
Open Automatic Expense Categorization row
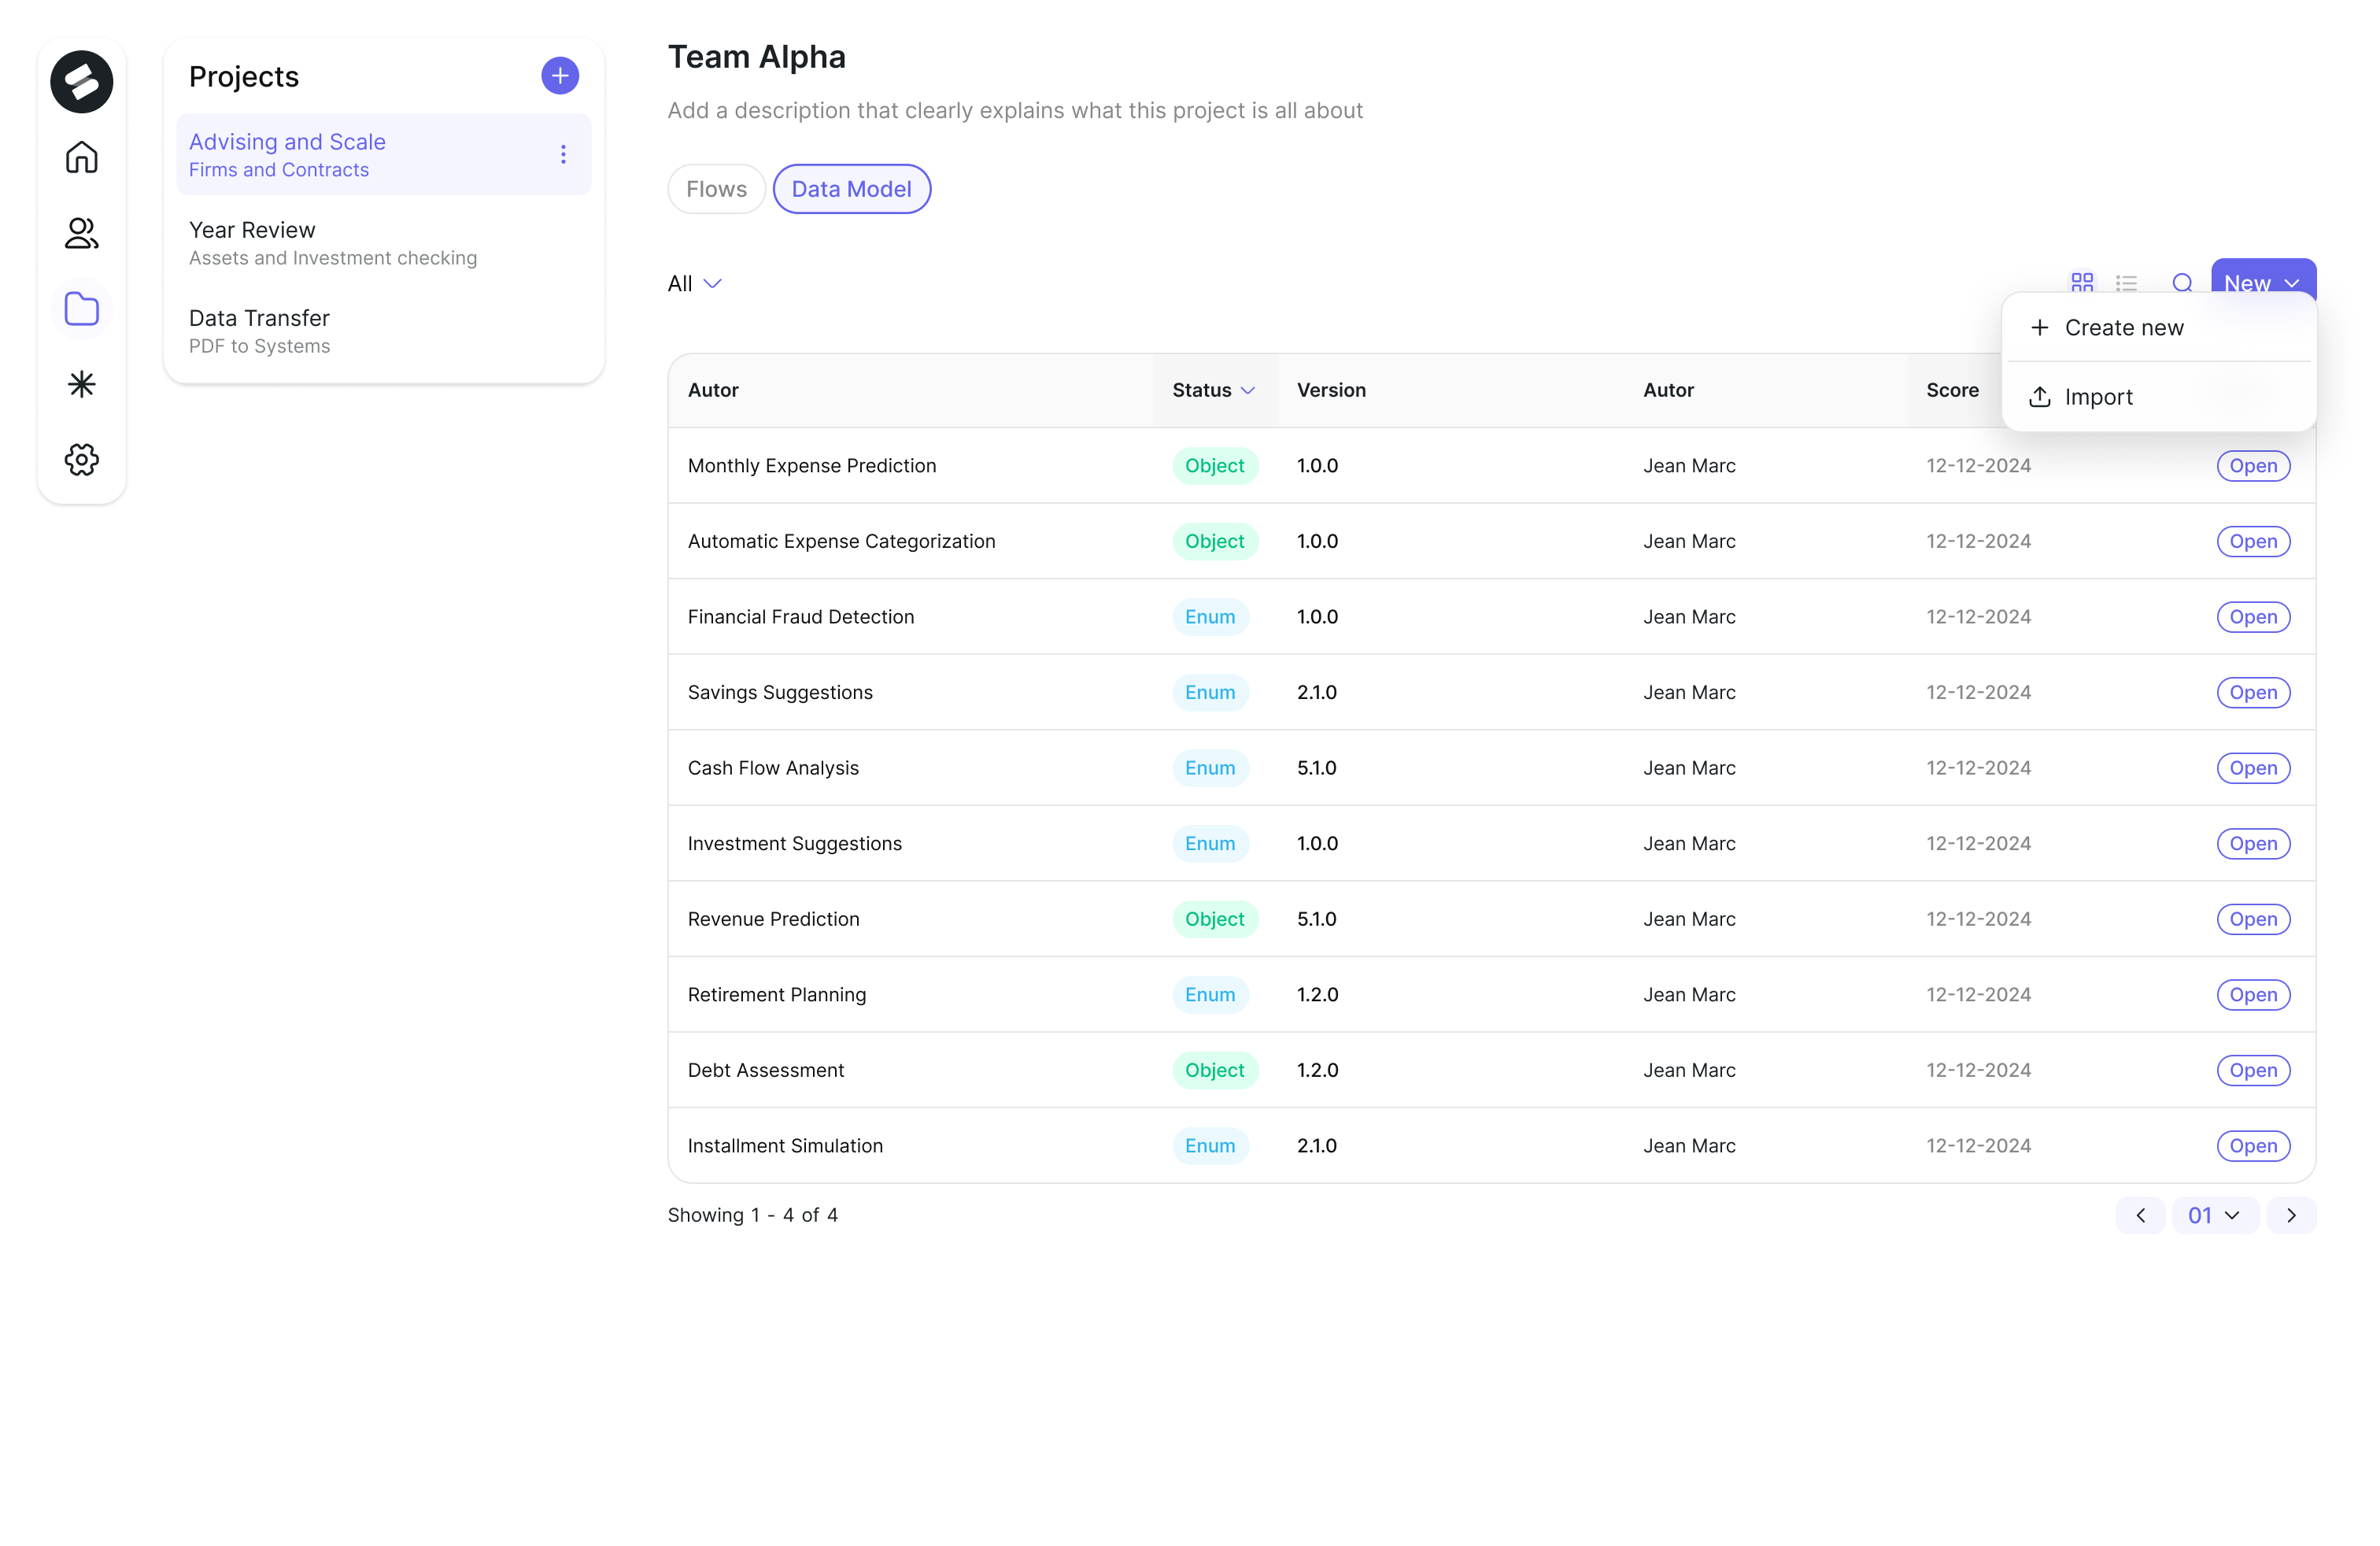pyautogui.click(x=2253, y=541)
